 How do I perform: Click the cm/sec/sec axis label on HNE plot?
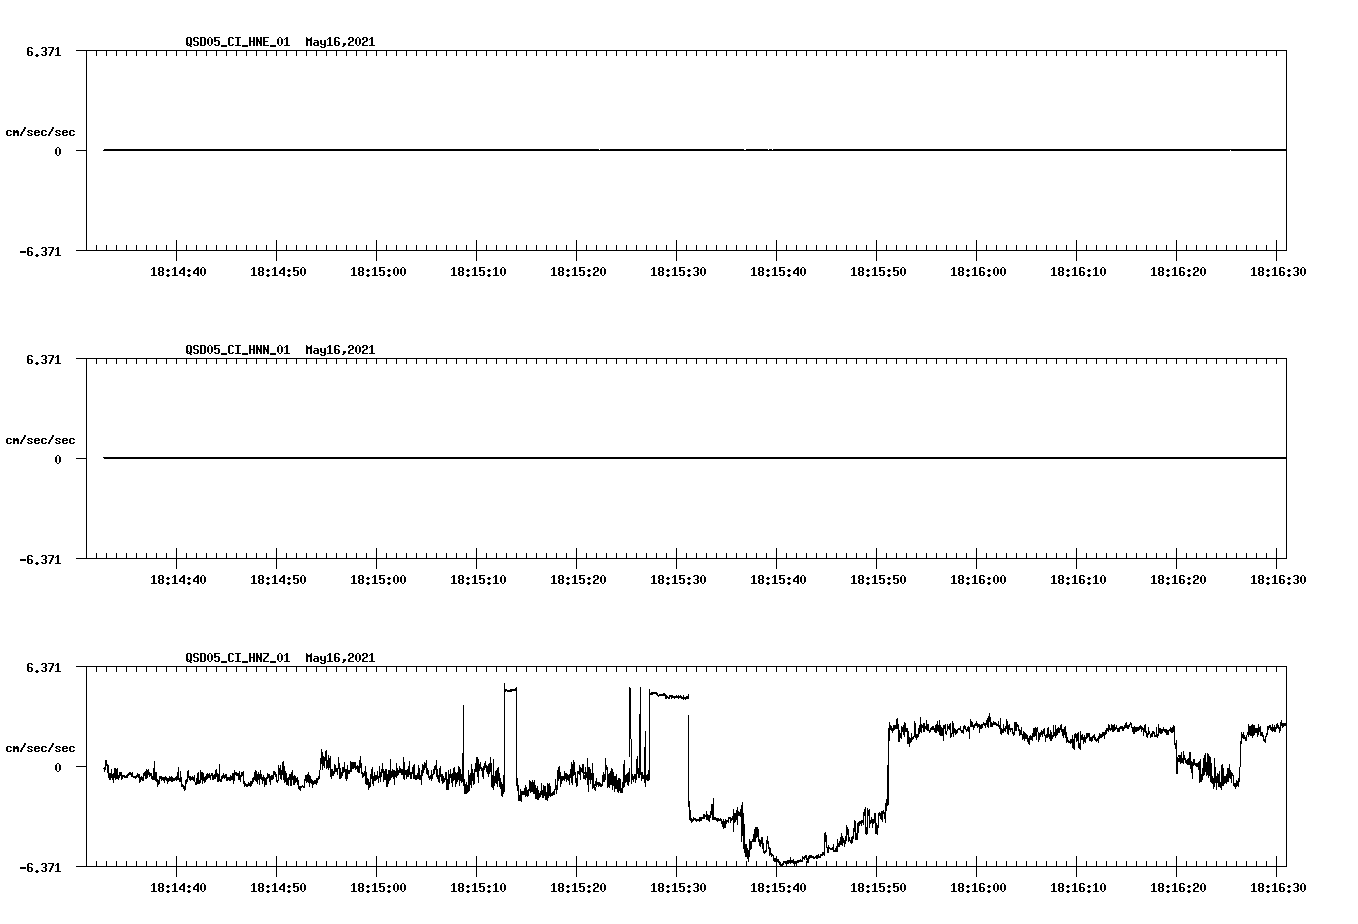(40, 130)
